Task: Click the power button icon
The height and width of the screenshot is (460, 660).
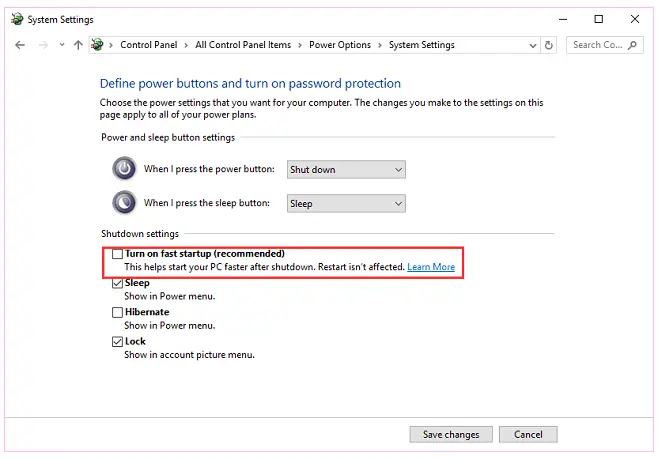Action: click(123, 169)
